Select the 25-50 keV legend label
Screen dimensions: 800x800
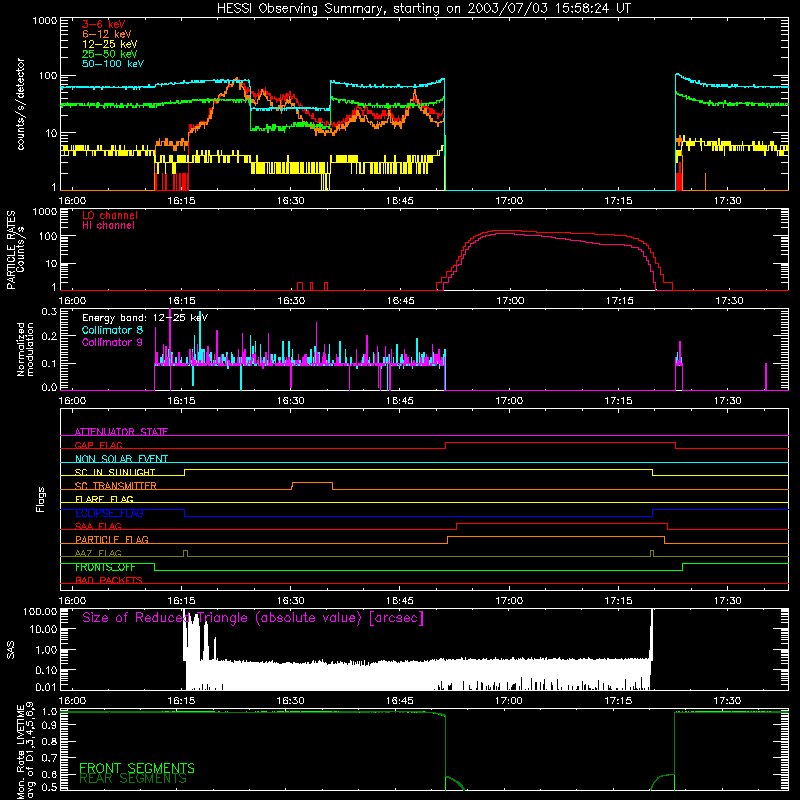[x=109, y=54]
